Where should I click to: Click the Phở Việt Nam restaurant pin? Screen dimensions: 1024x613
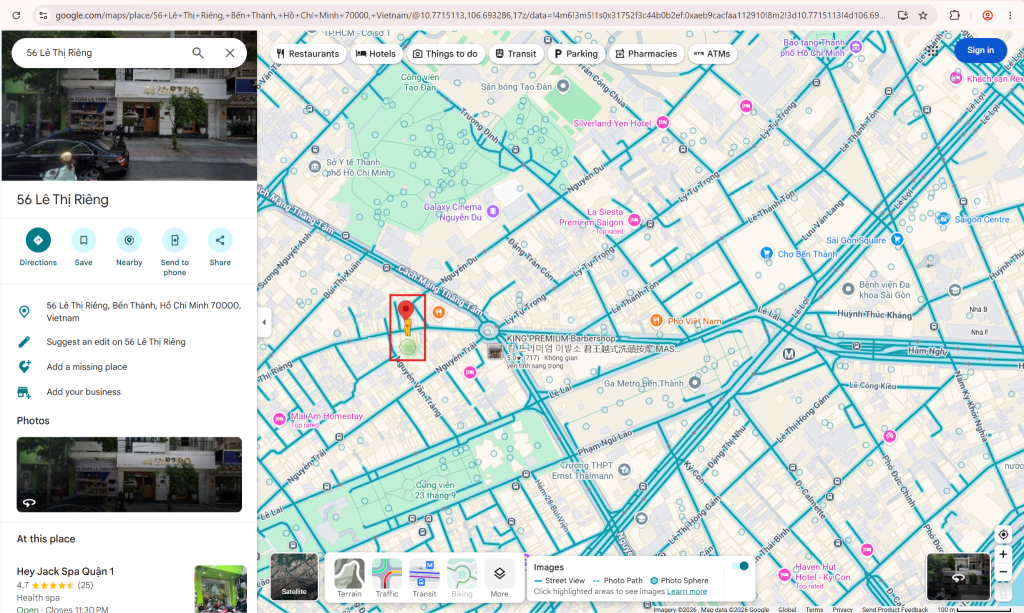656,320
